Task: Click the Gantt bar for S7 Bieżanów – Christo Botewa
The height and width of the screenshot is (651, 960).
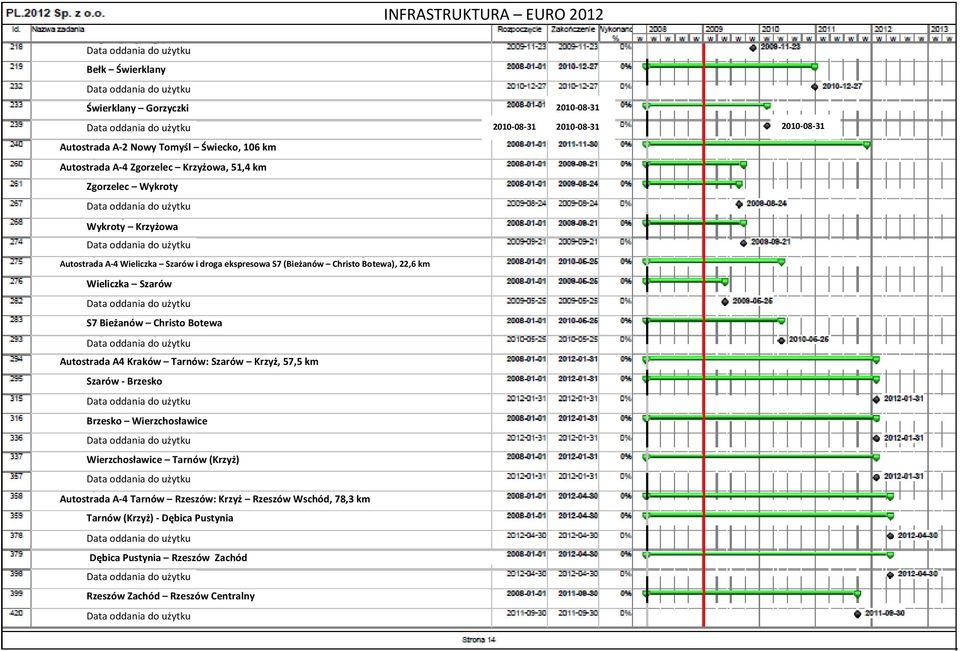Action: pos(714,320)
